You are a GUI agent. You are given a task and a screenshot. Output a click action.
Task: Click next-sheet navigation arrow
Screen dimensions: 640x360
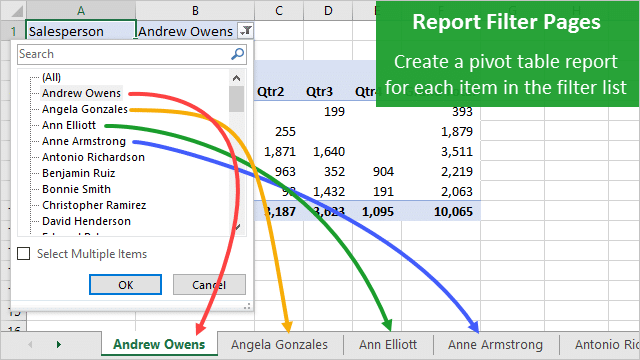(59, 344)
